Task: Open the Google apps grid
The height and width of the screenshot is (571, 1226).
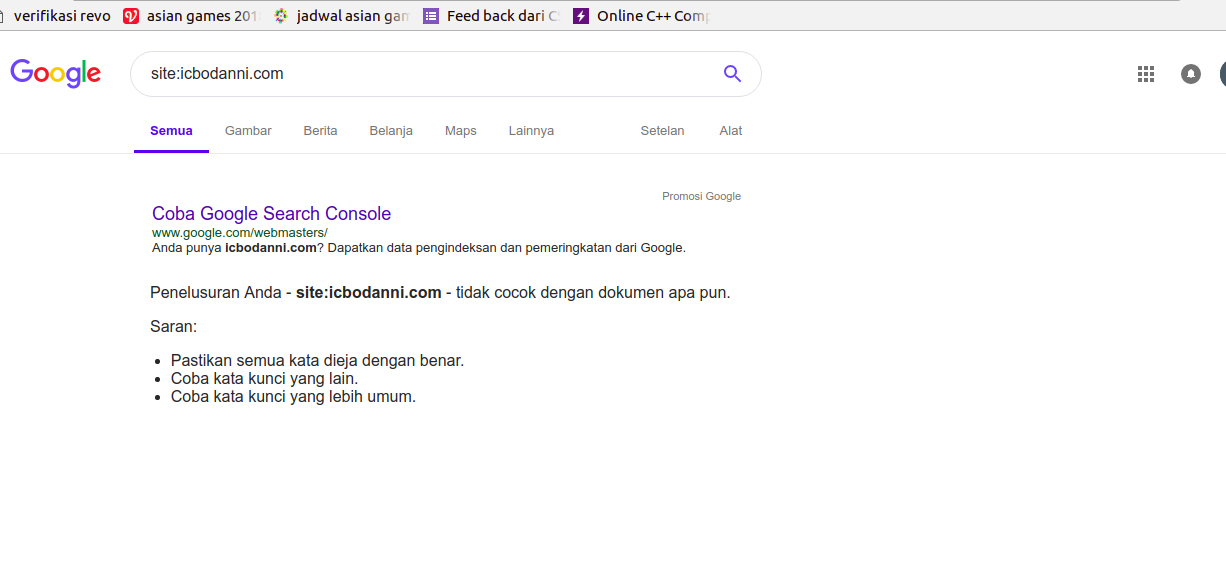Action: coord(1146,74)
